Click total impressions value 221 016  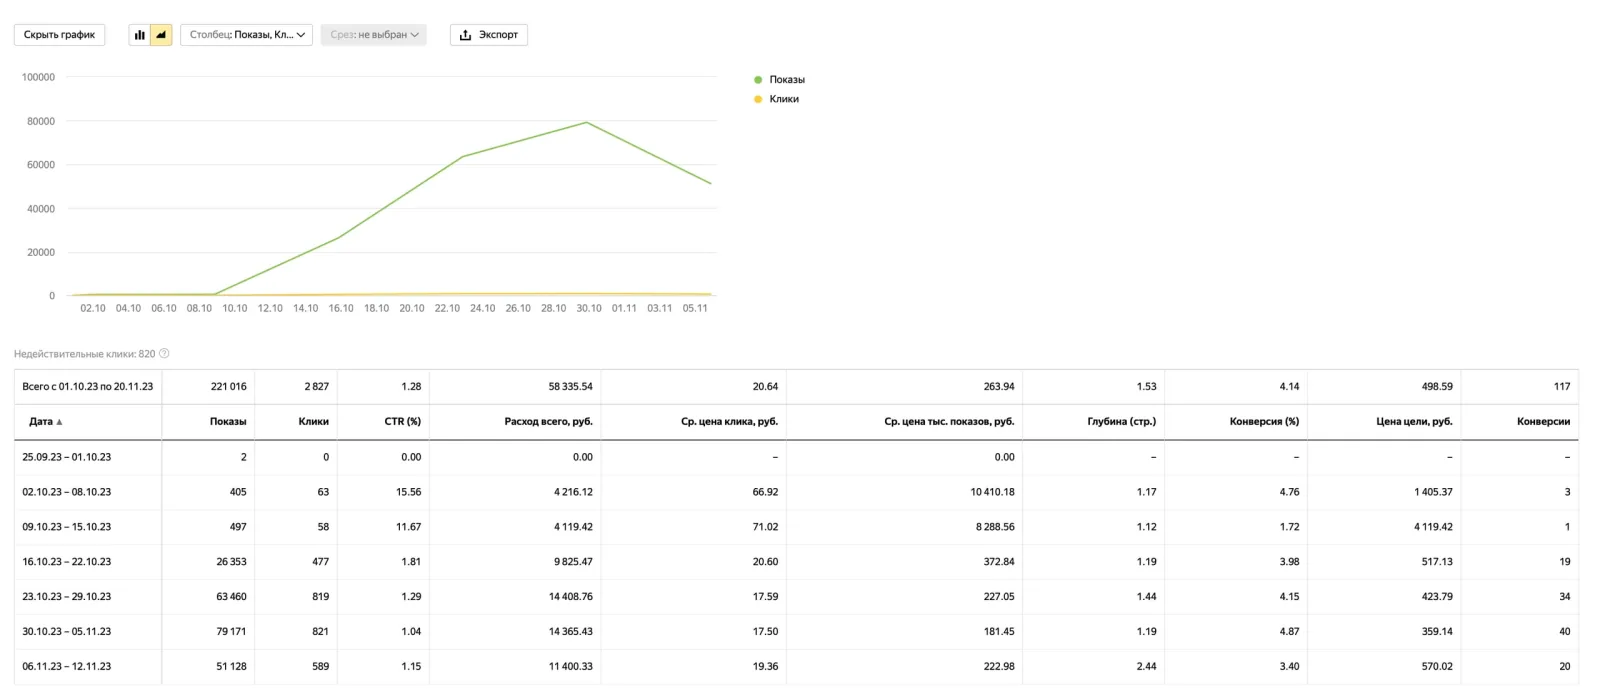tap(228, 387)
